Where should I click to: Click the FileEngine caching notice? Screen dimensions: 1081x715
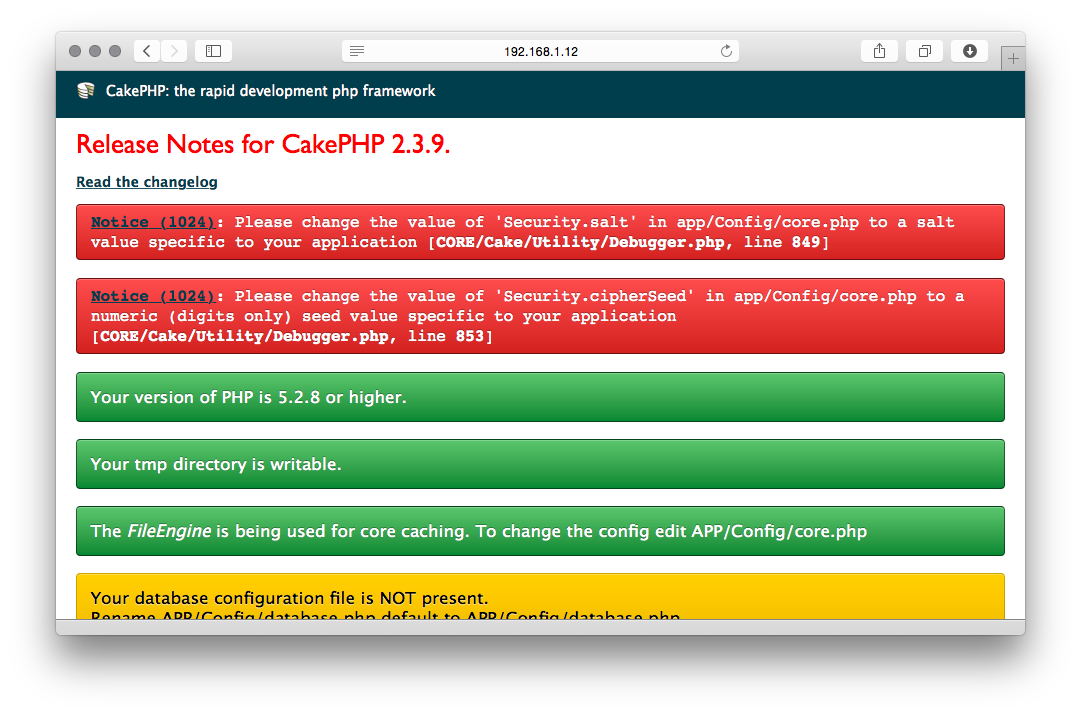tap(540, 531)
